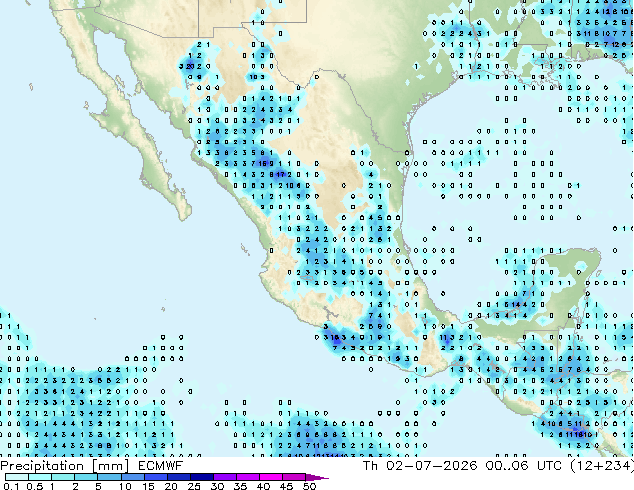Click the legend value label "50"
This screenshot has height=490, width=634.
[310, 486]
